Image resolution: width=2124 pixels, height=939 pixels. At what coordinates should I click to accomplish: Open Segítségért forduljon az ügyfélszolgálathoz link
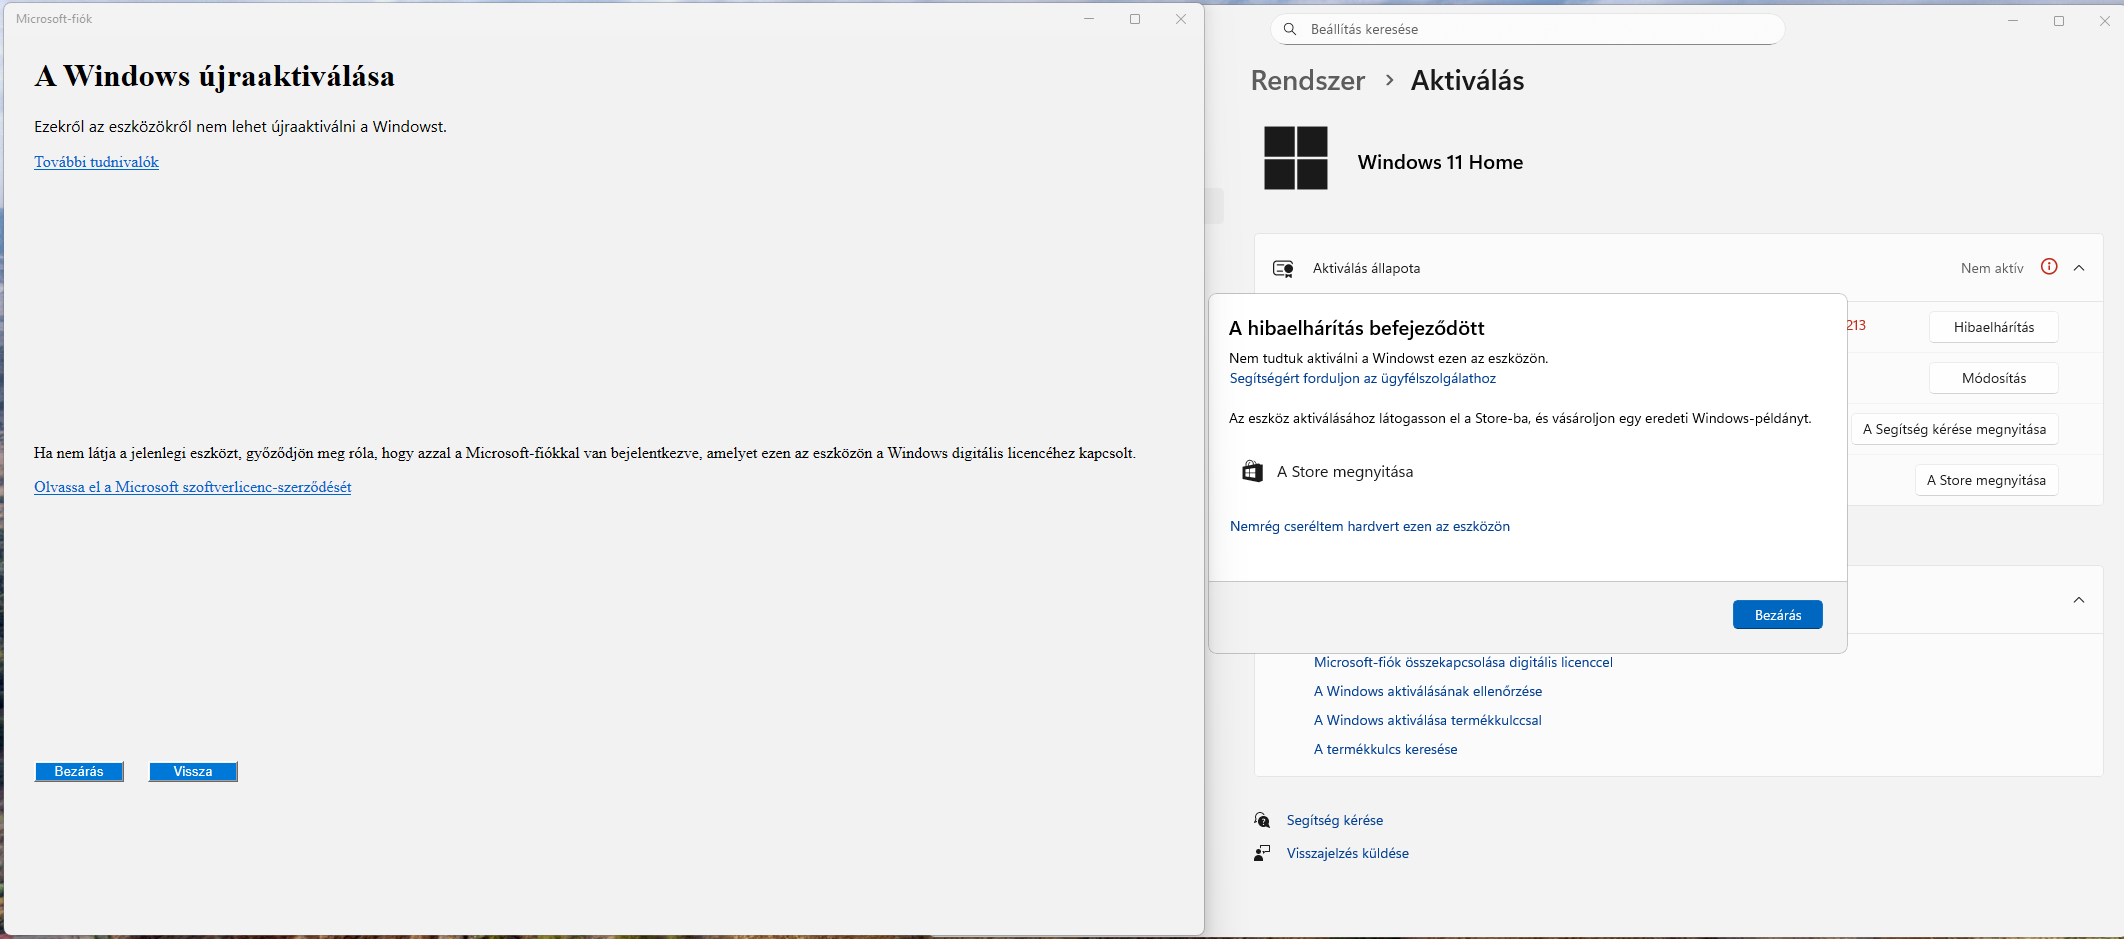pyautogui.click(x=1363, y=379)
